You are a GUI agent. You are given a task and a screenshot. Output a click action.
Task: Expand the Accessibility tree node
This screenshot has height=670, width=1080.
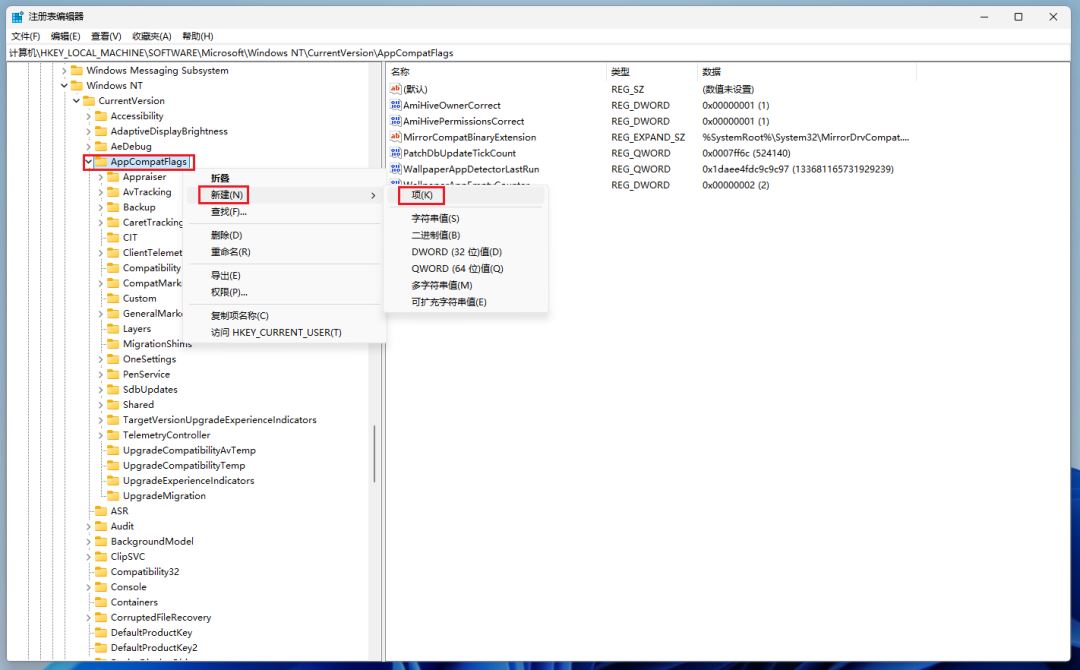point(88,116)
